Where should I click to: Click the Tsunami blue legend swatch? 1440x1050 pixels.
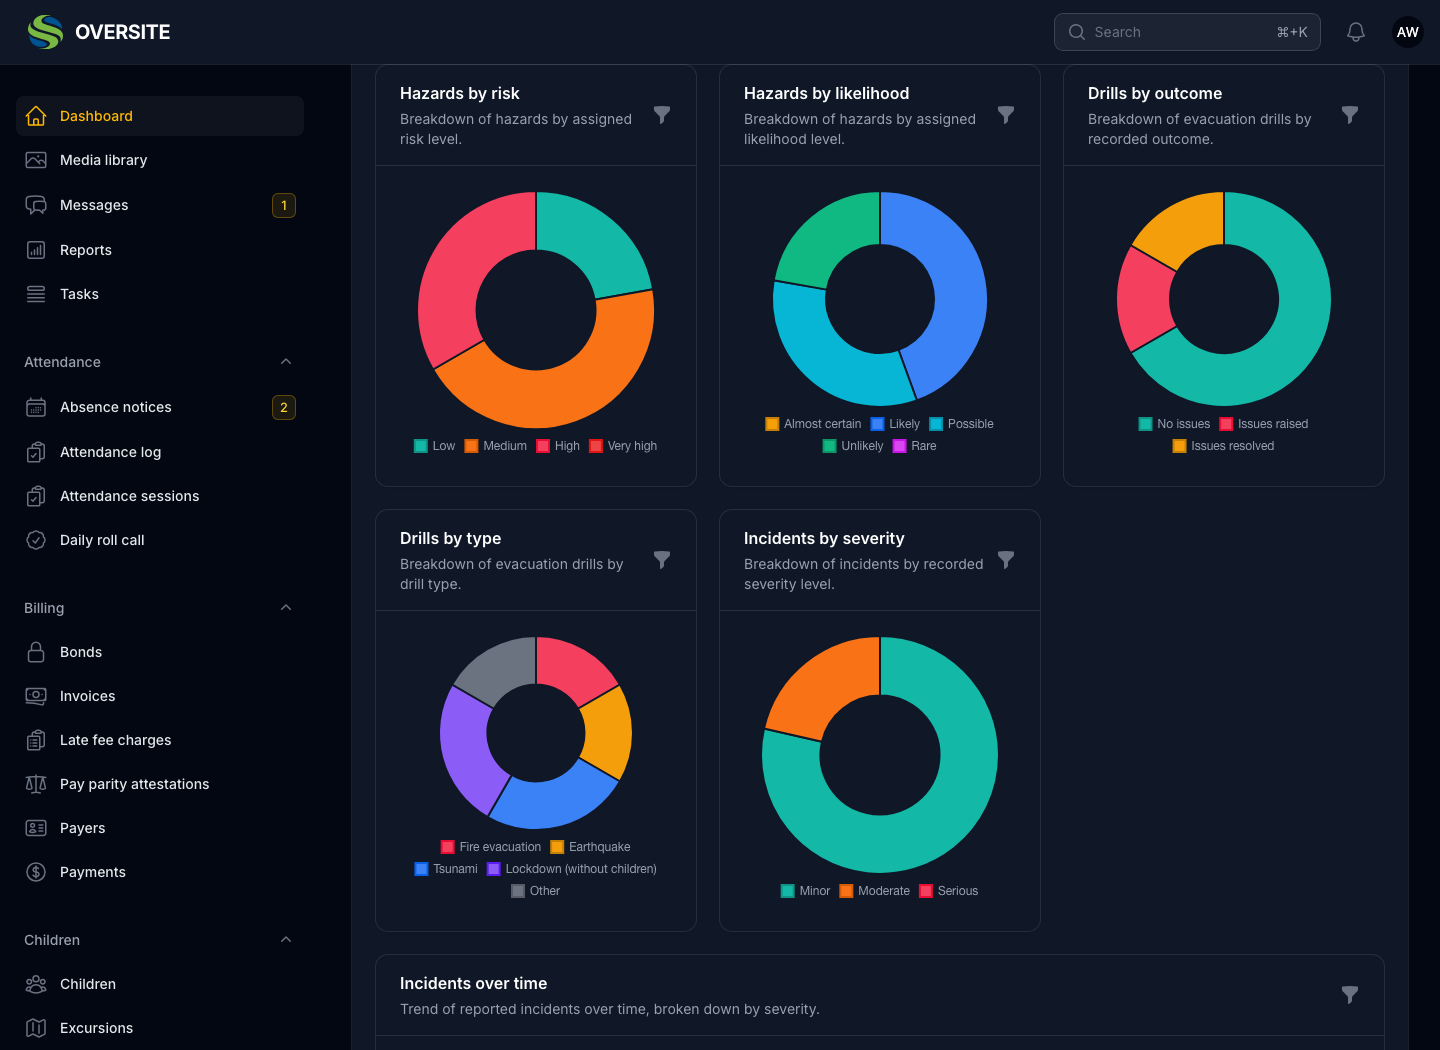click(421, 869)
